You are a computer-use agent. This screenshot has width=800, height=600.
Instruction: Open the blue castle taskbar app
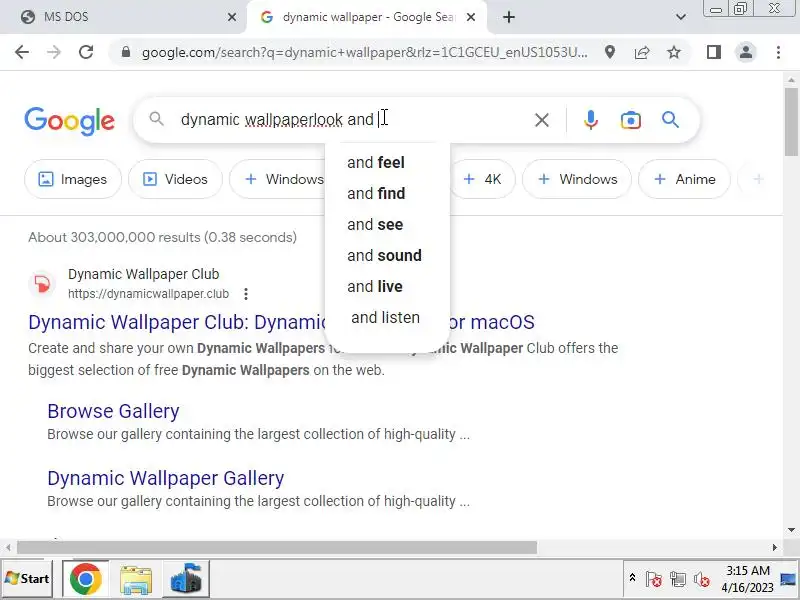186,579
